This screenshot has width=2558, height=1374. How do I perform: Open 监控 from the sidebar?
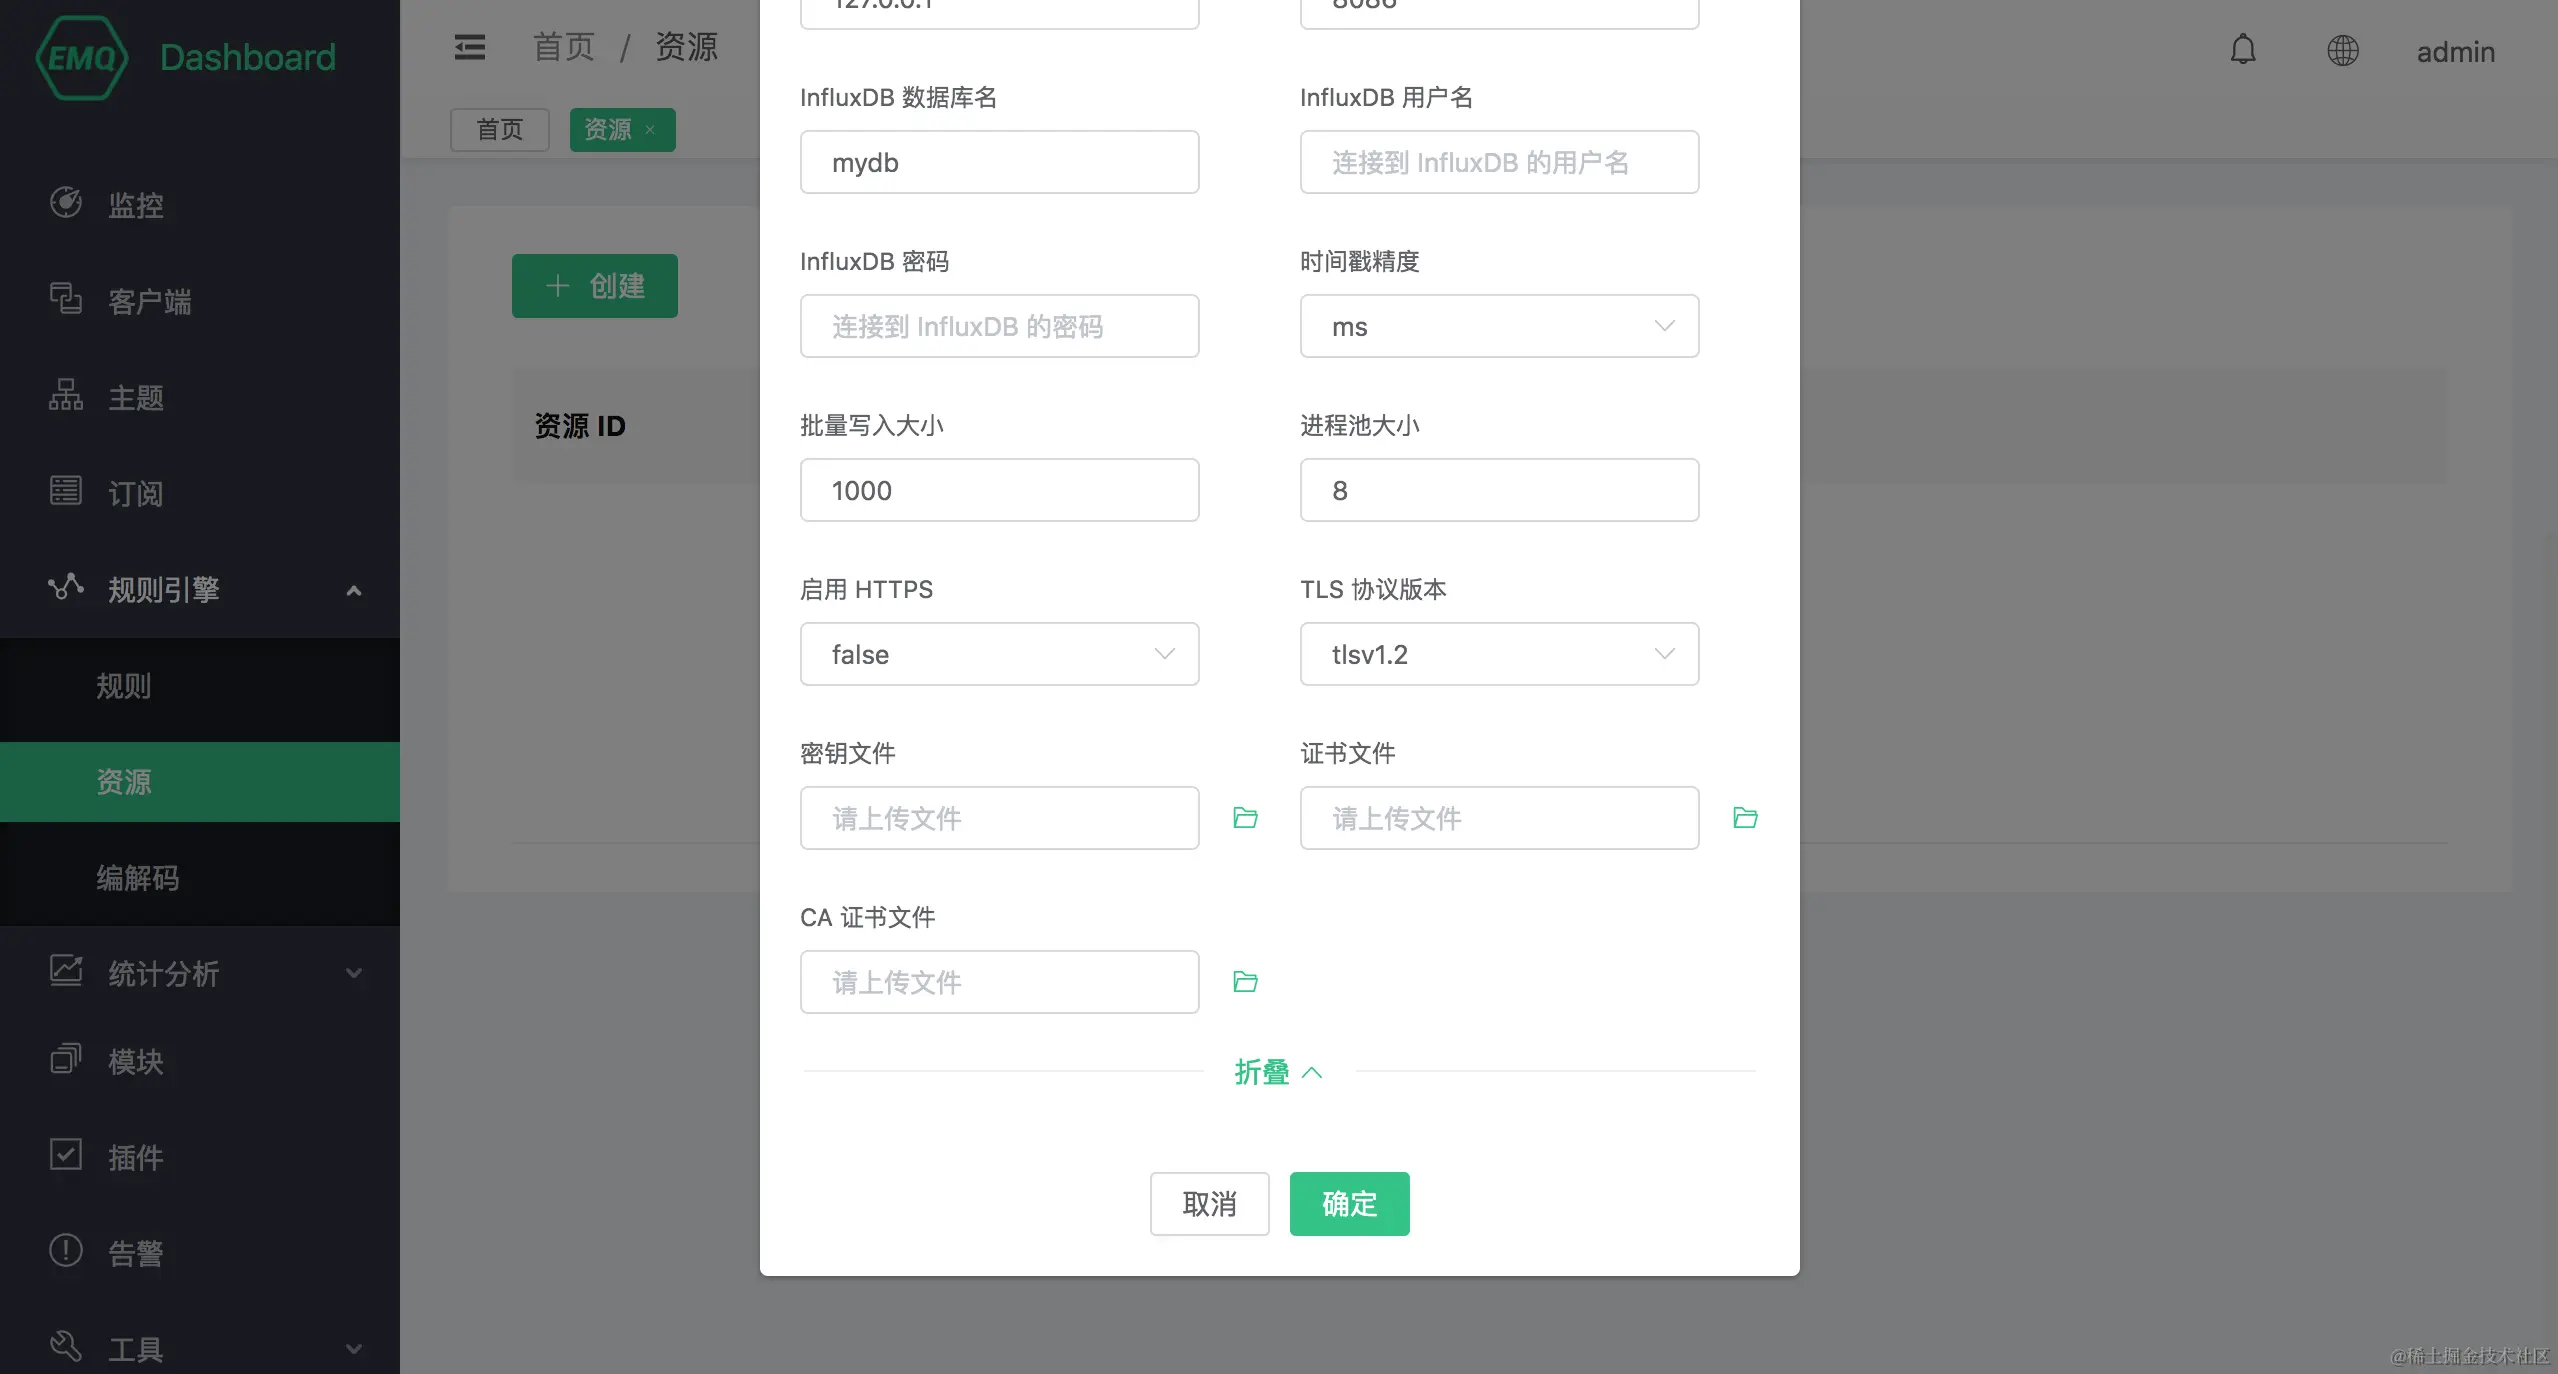[x=135, y=205]
